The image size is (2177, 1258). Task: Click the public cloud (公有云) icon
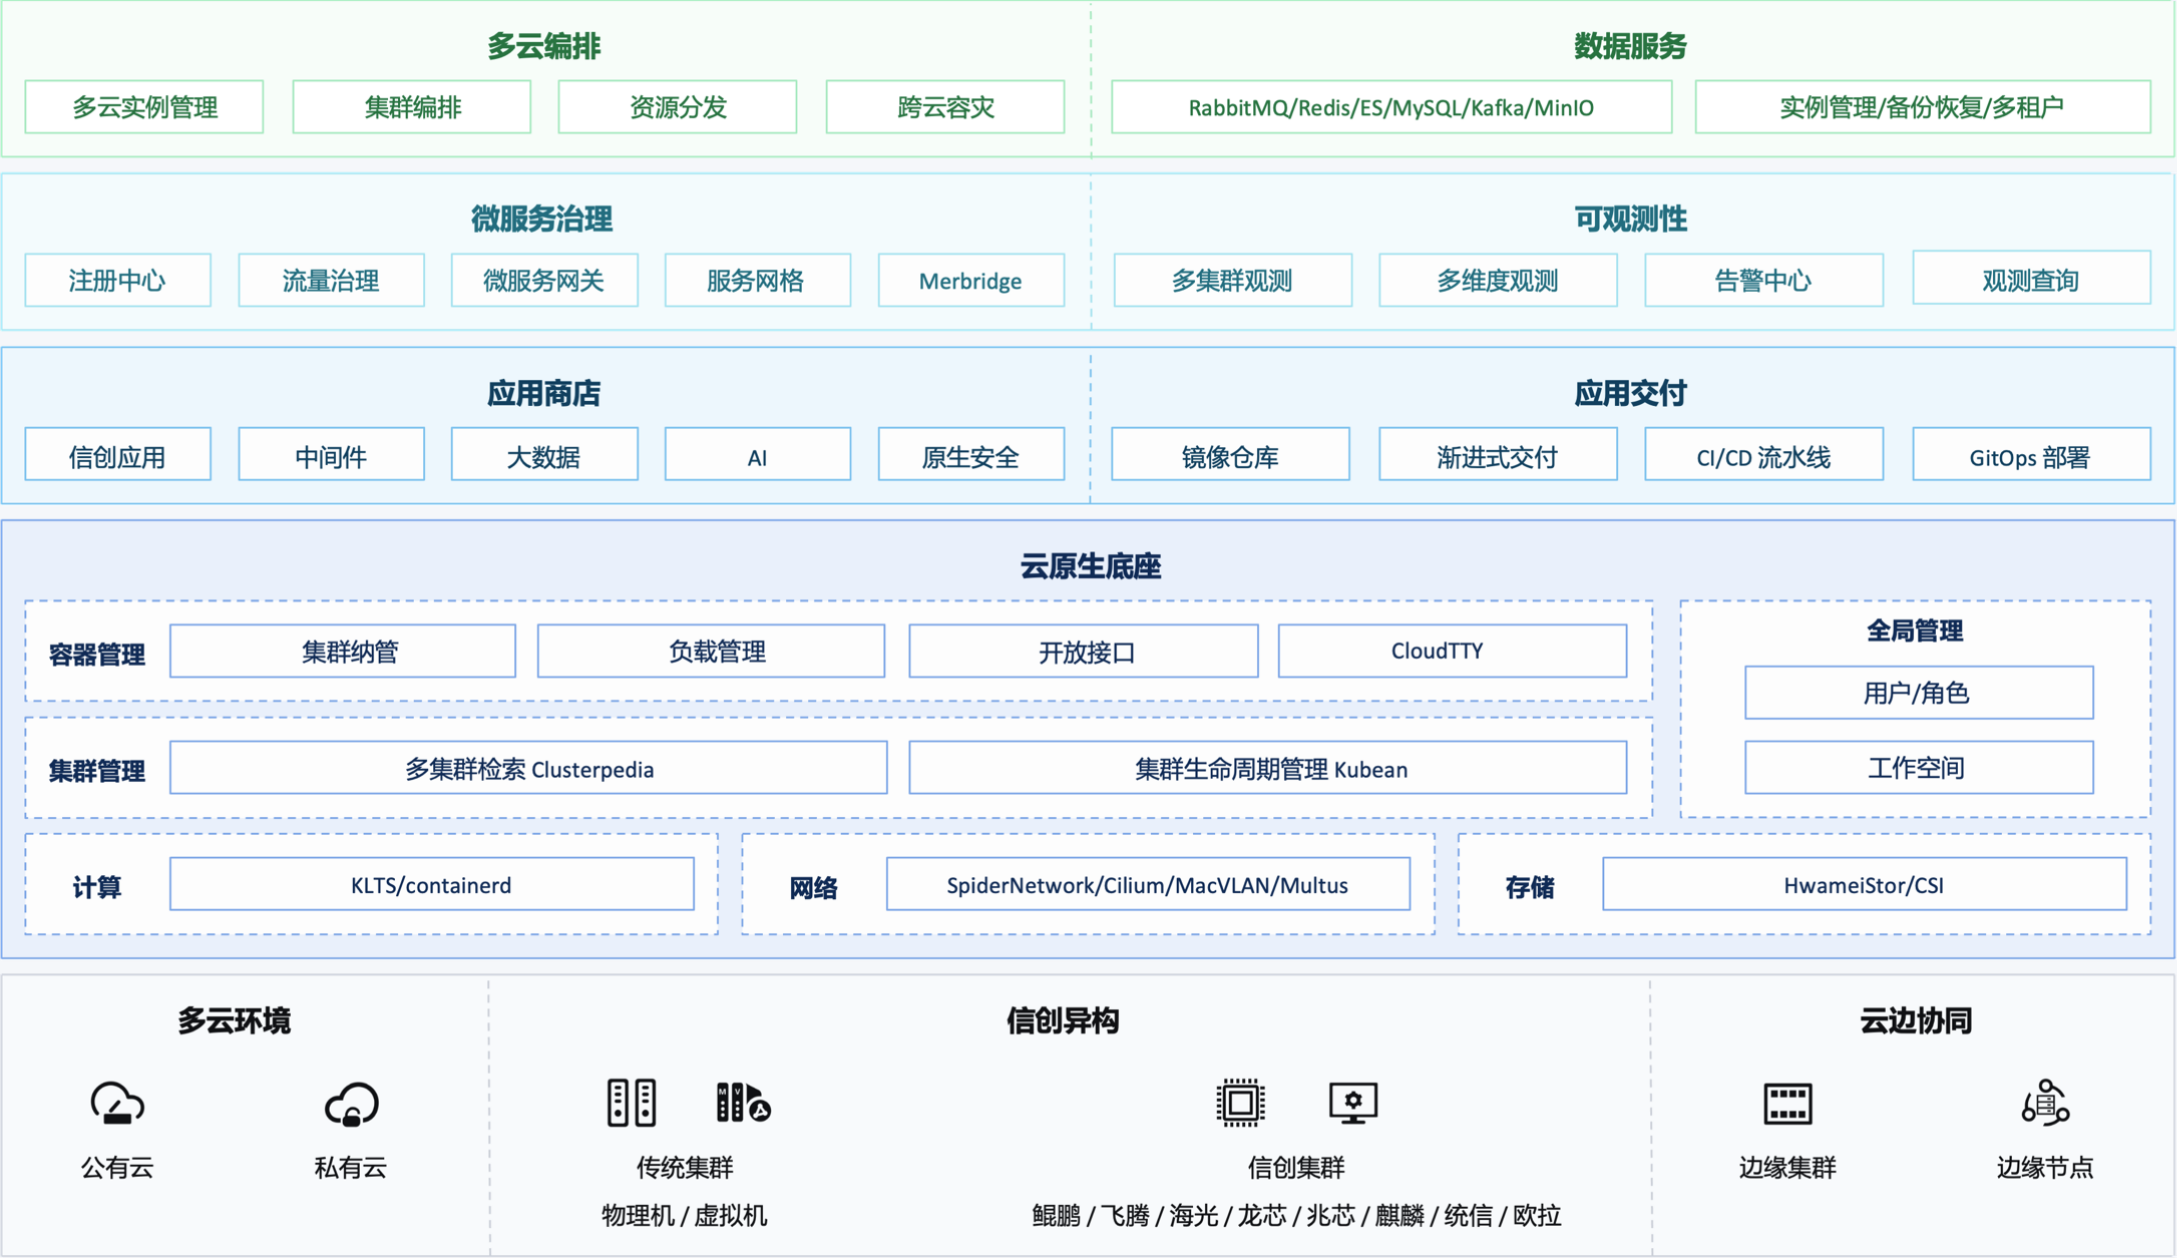tap(117, 1104)
